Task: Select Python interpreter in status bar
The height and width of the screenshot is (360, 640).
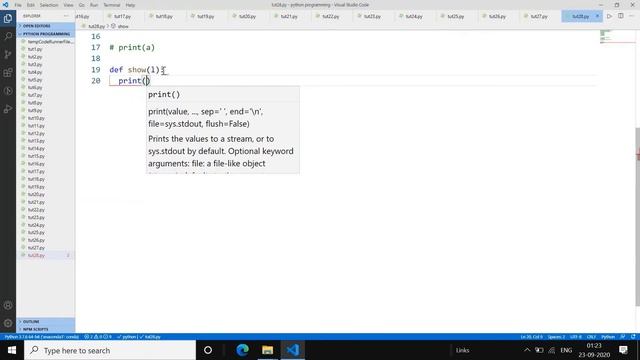Action: pyautogui.click(x=42, y=337)
